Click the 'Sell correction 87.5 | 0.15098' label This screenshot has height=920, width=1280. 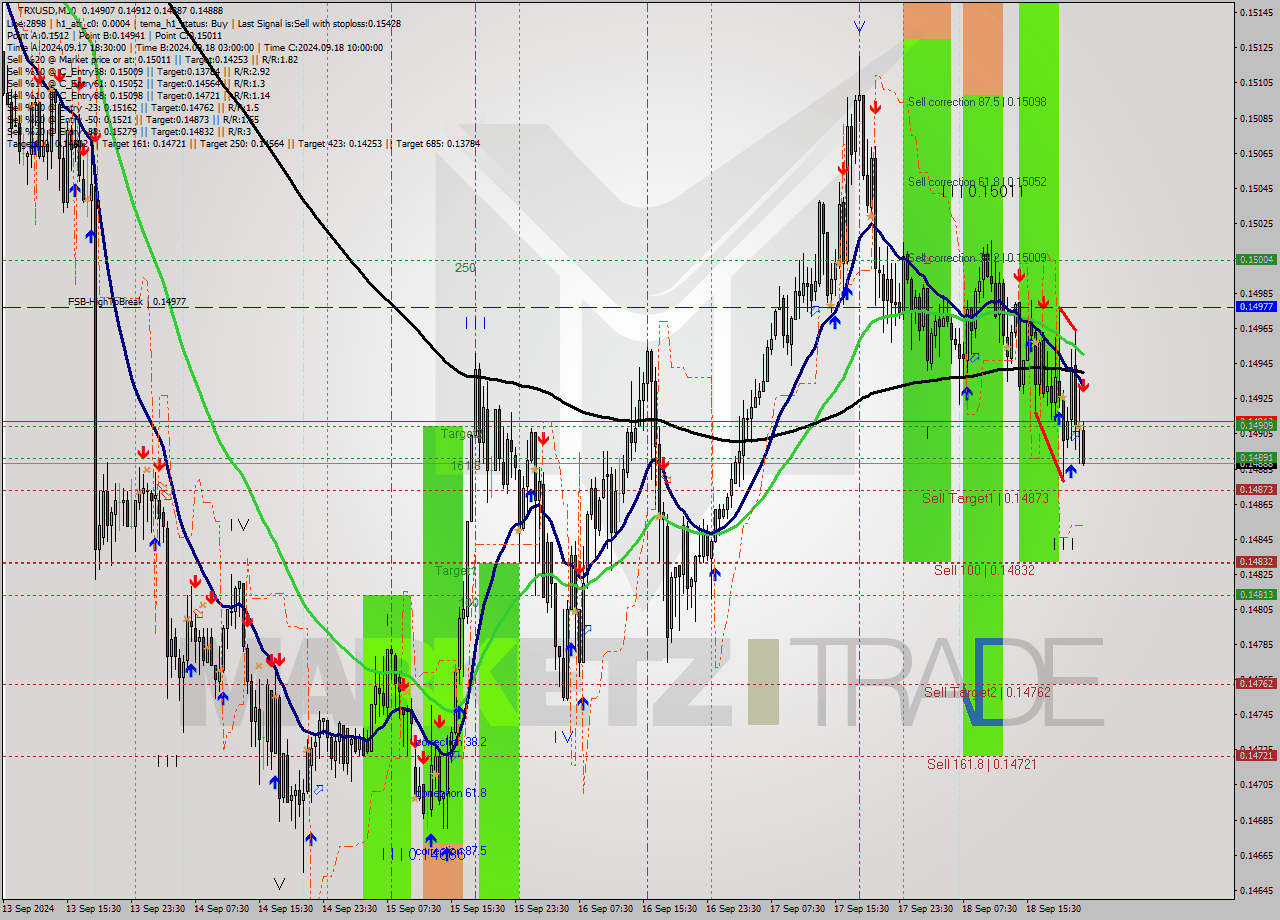click(x=977, y=102)
